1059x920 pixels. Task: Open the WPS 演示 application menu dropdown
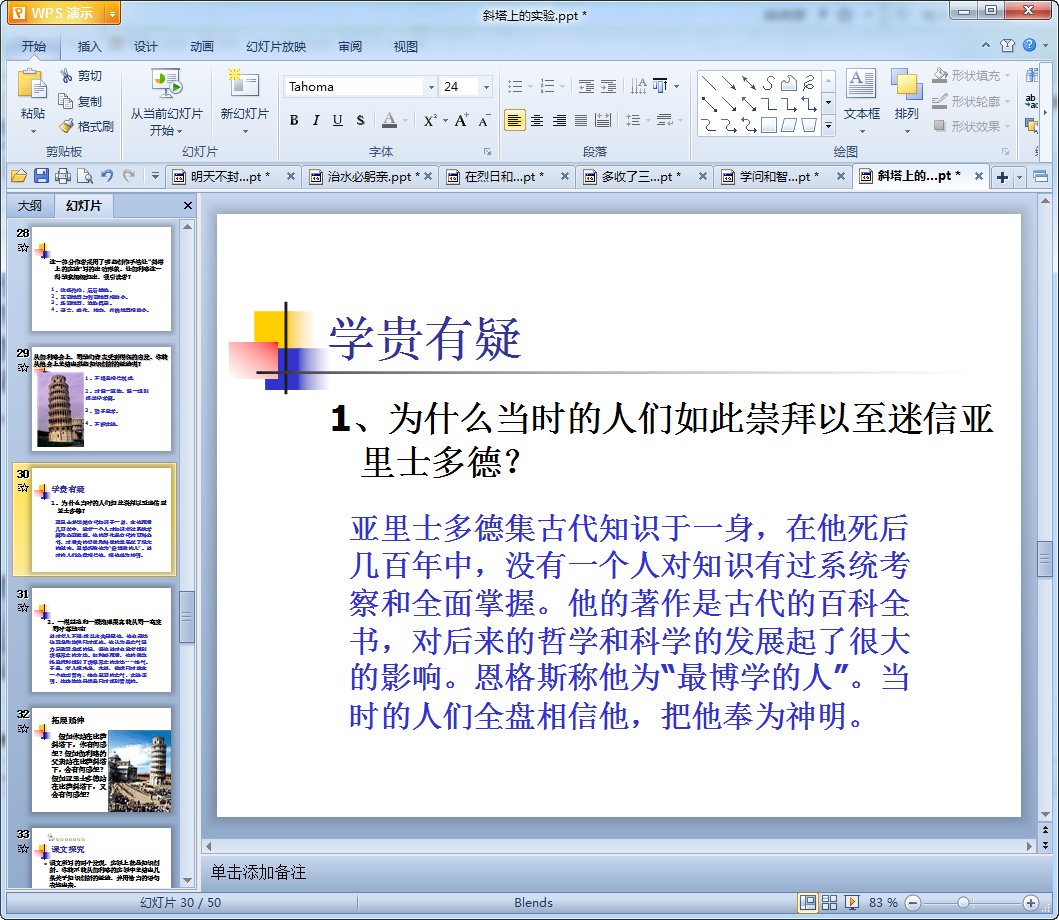112,13
